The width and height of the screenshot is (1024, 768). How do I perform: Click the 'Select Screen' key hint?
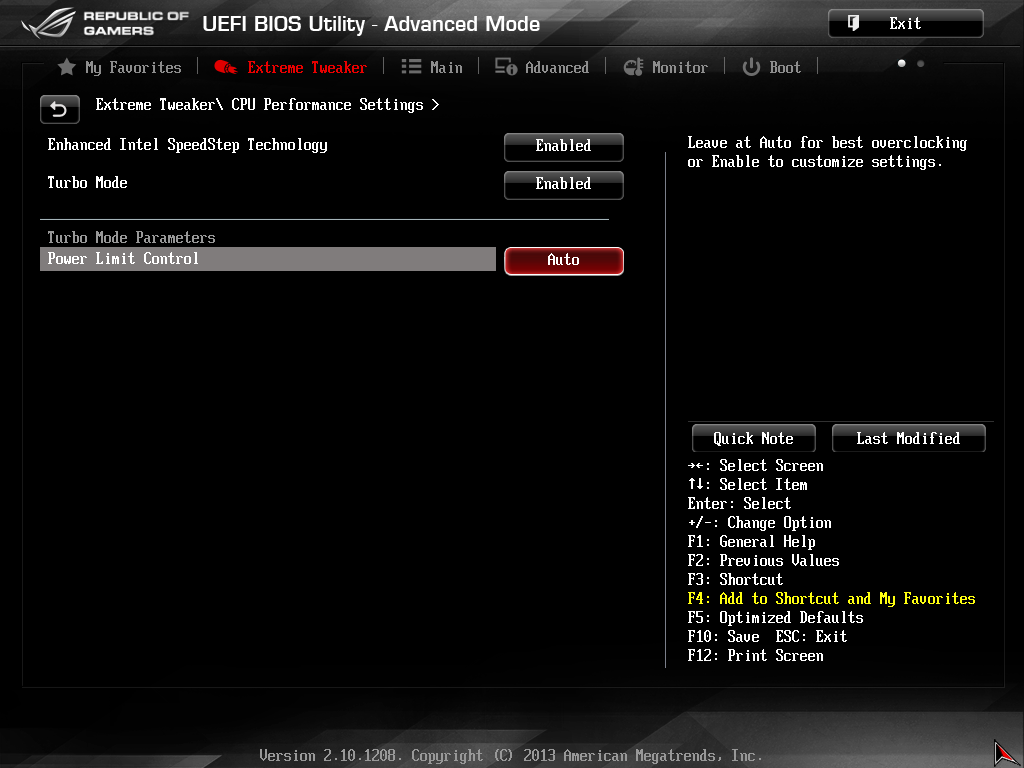click(756, 466)
